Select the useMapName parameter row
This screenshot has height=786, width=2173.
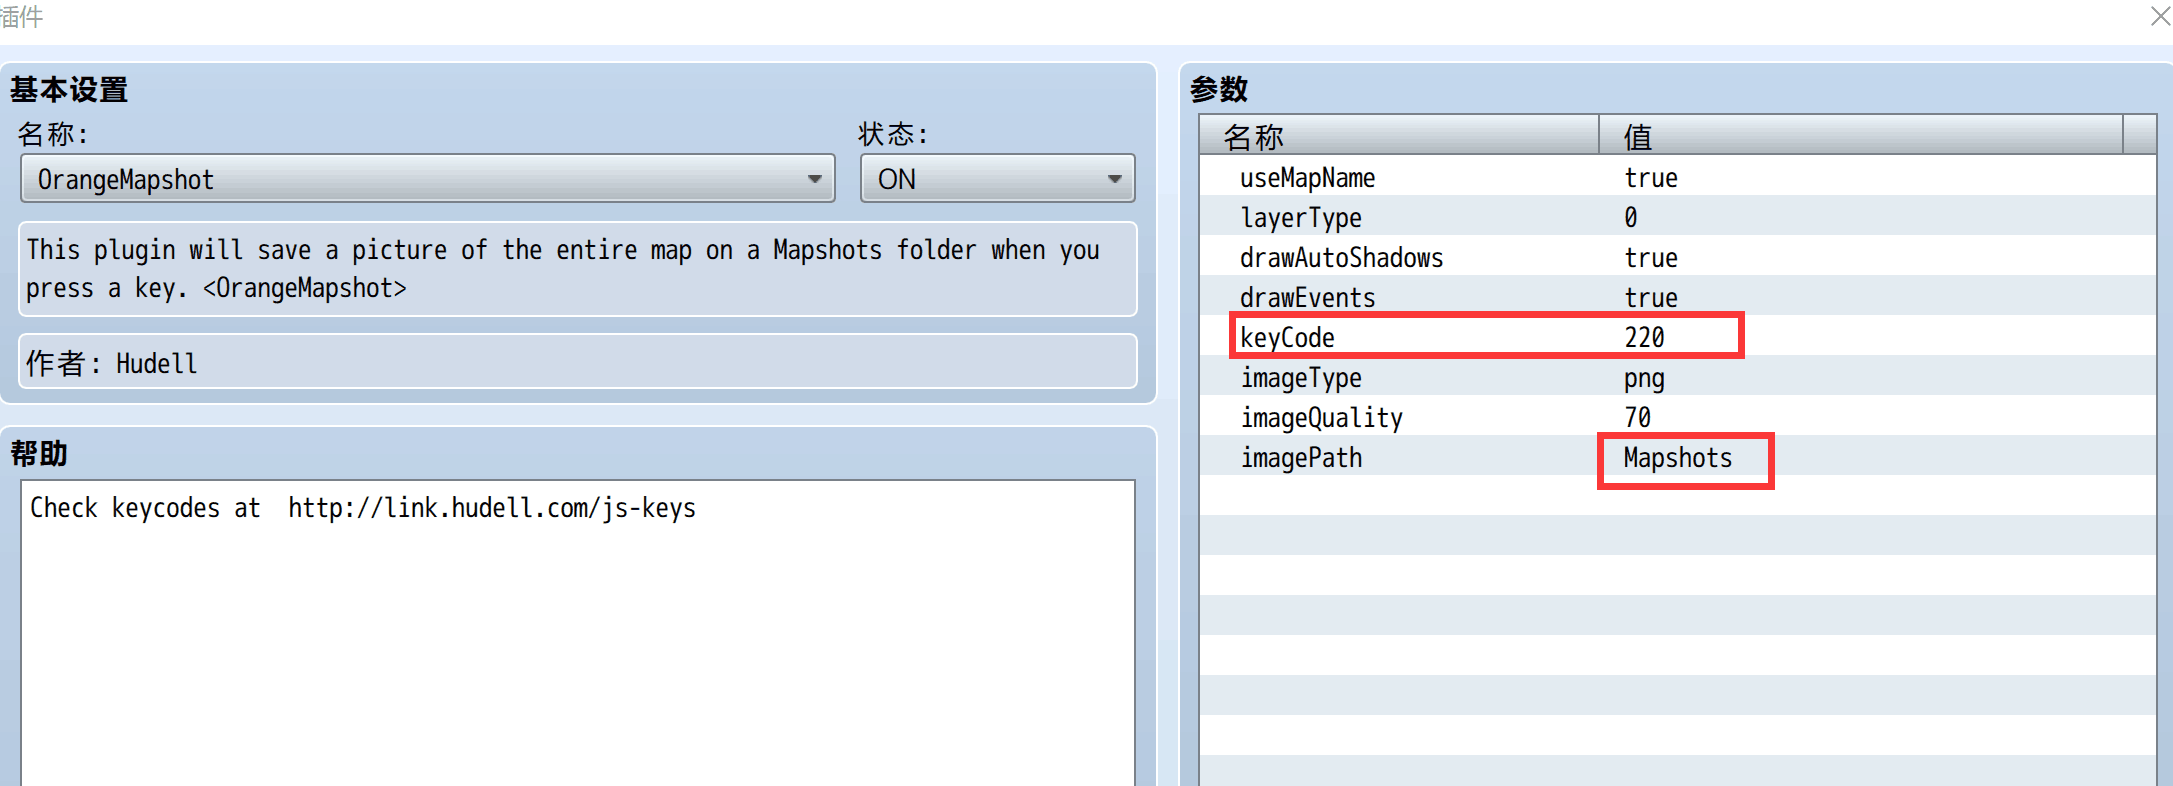click(x=1677, y=177)
